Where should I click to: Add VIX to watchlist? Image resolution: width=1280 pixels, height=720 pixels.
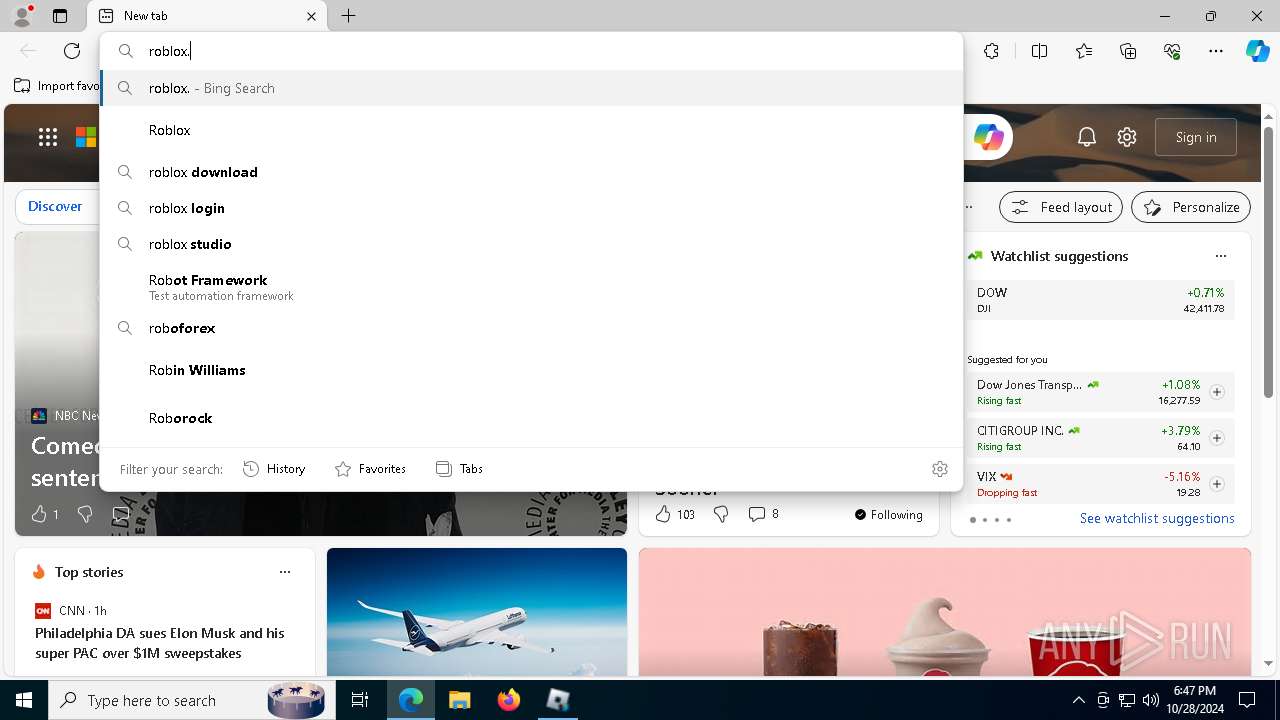tap(1217, 484)
